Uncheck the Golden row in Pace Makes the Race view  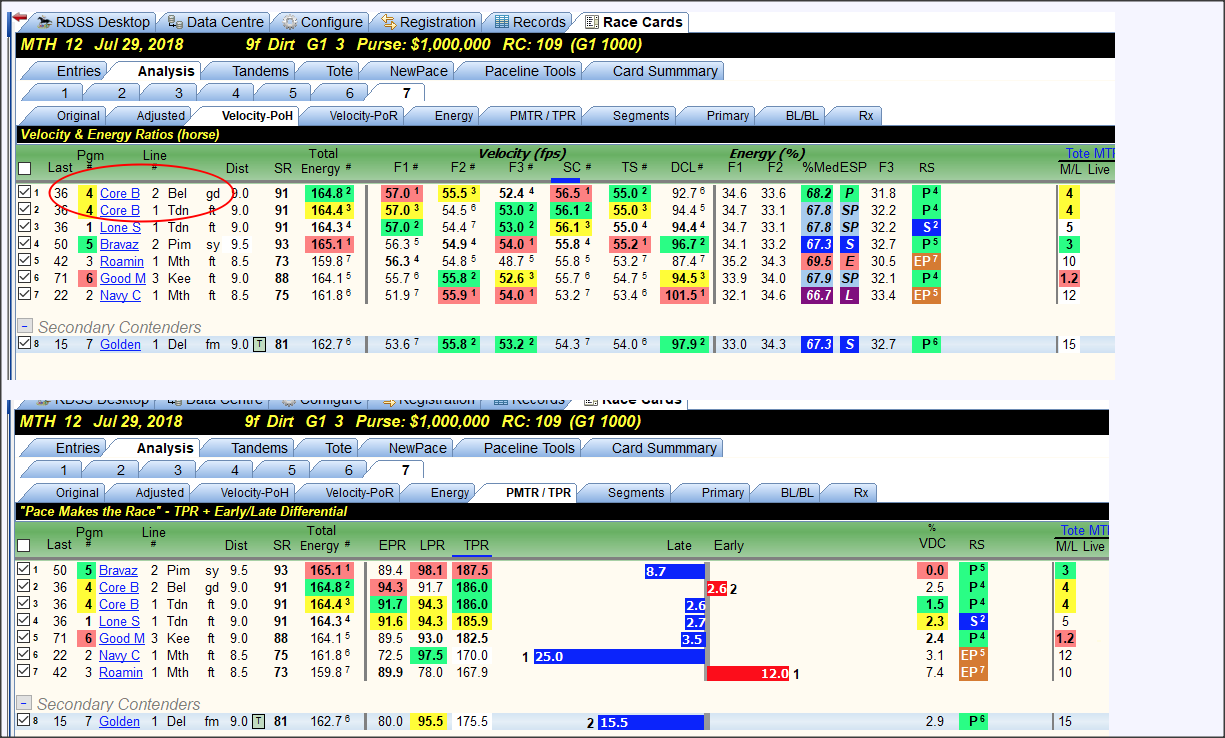tap(25, 721)
